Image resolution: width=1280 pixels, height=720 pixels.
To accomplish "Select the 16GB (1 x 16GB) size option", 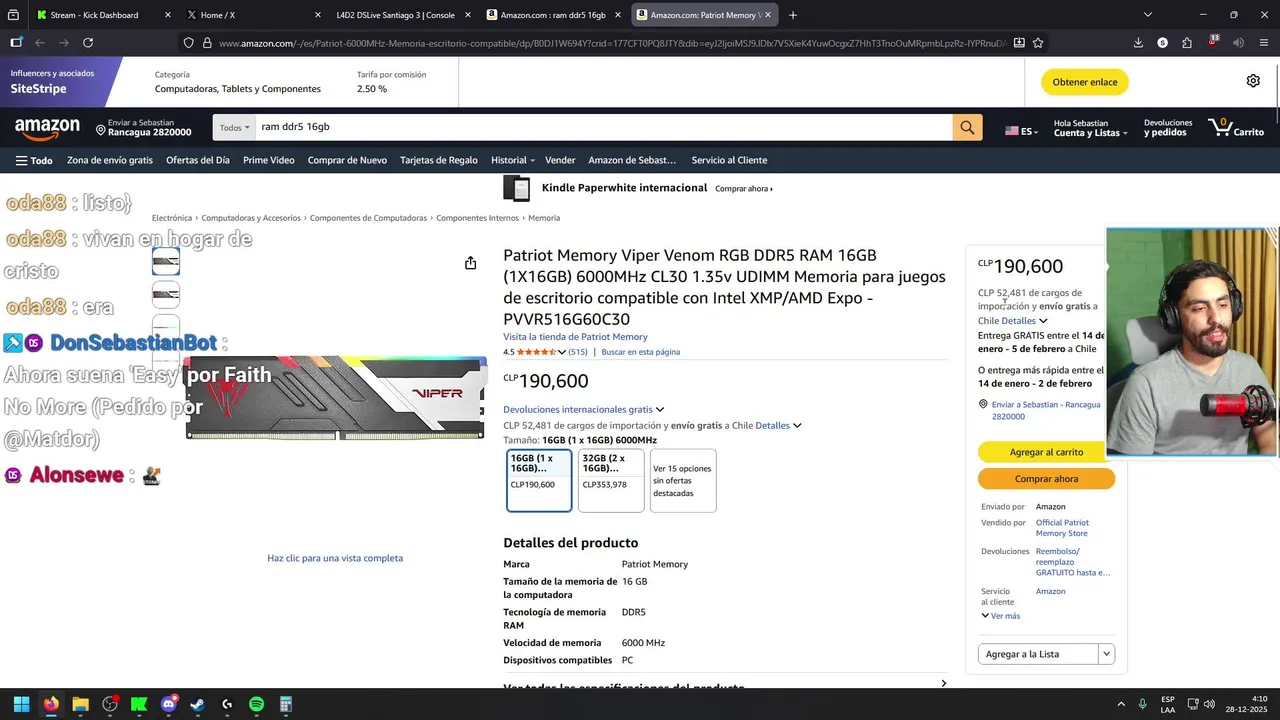I will (x=539, y=480).
